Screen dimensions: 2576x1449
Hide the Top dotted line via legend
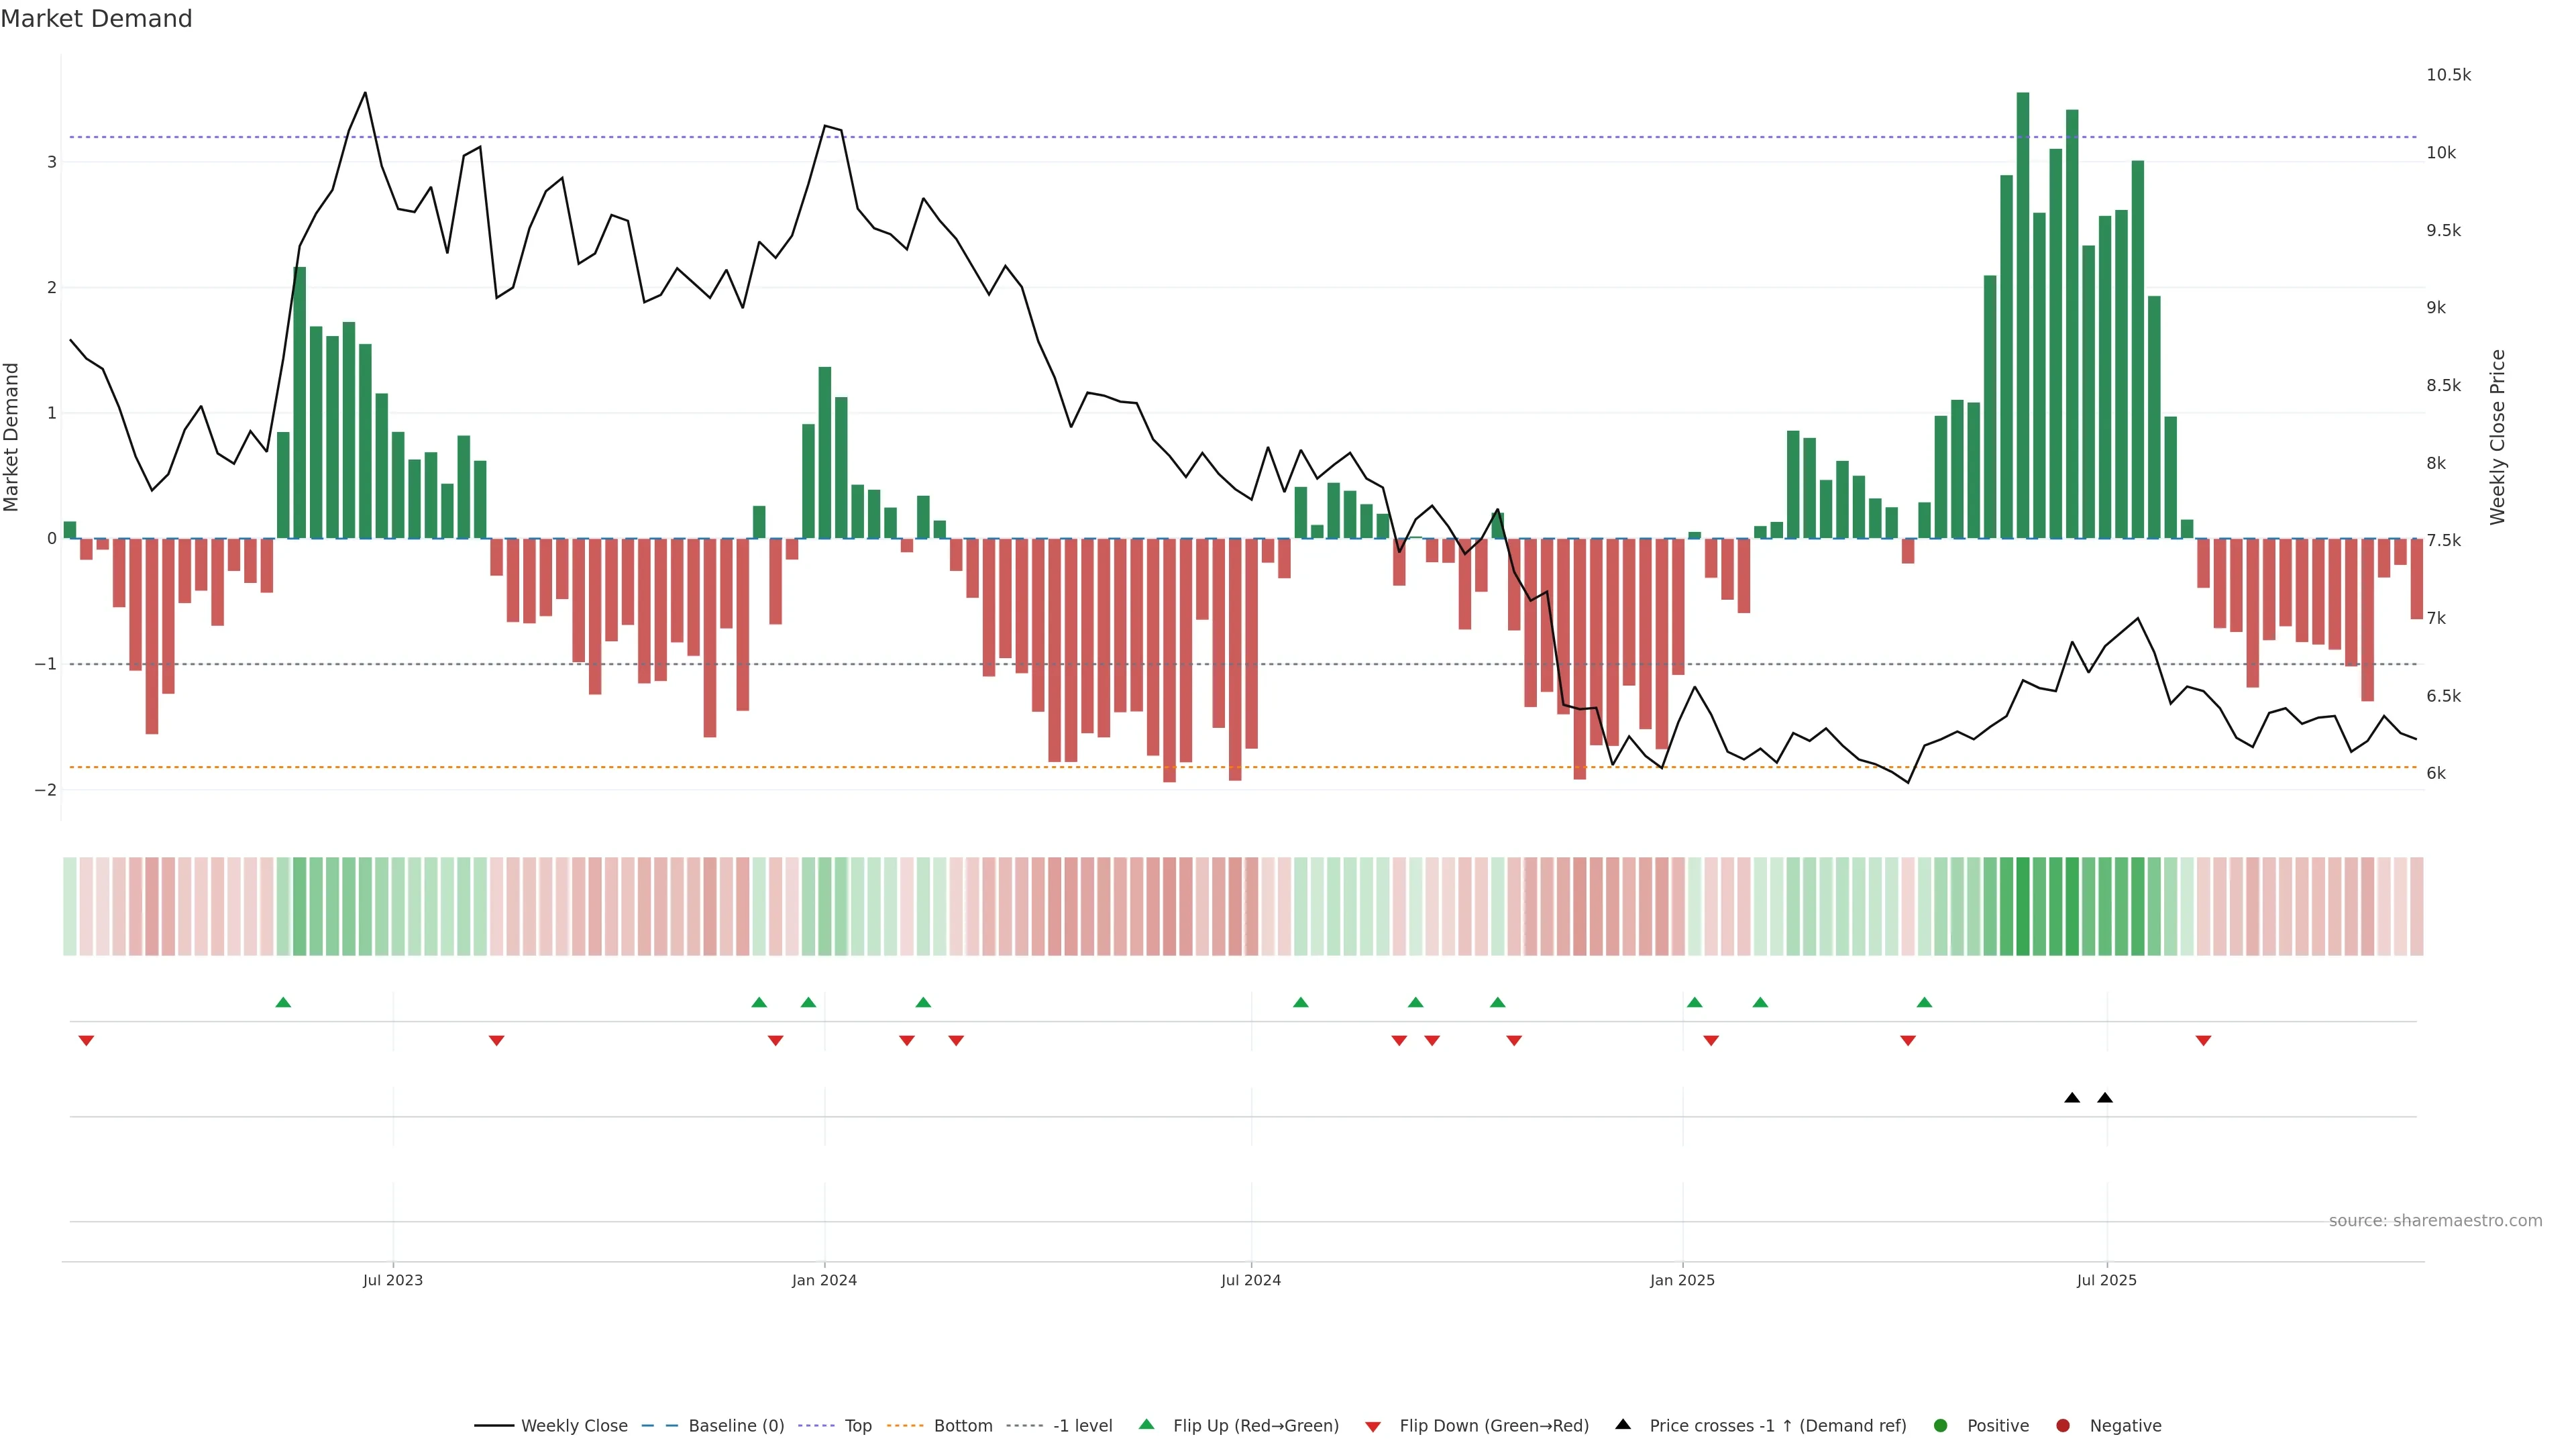pyautogui.click(x=857, y=1426)
